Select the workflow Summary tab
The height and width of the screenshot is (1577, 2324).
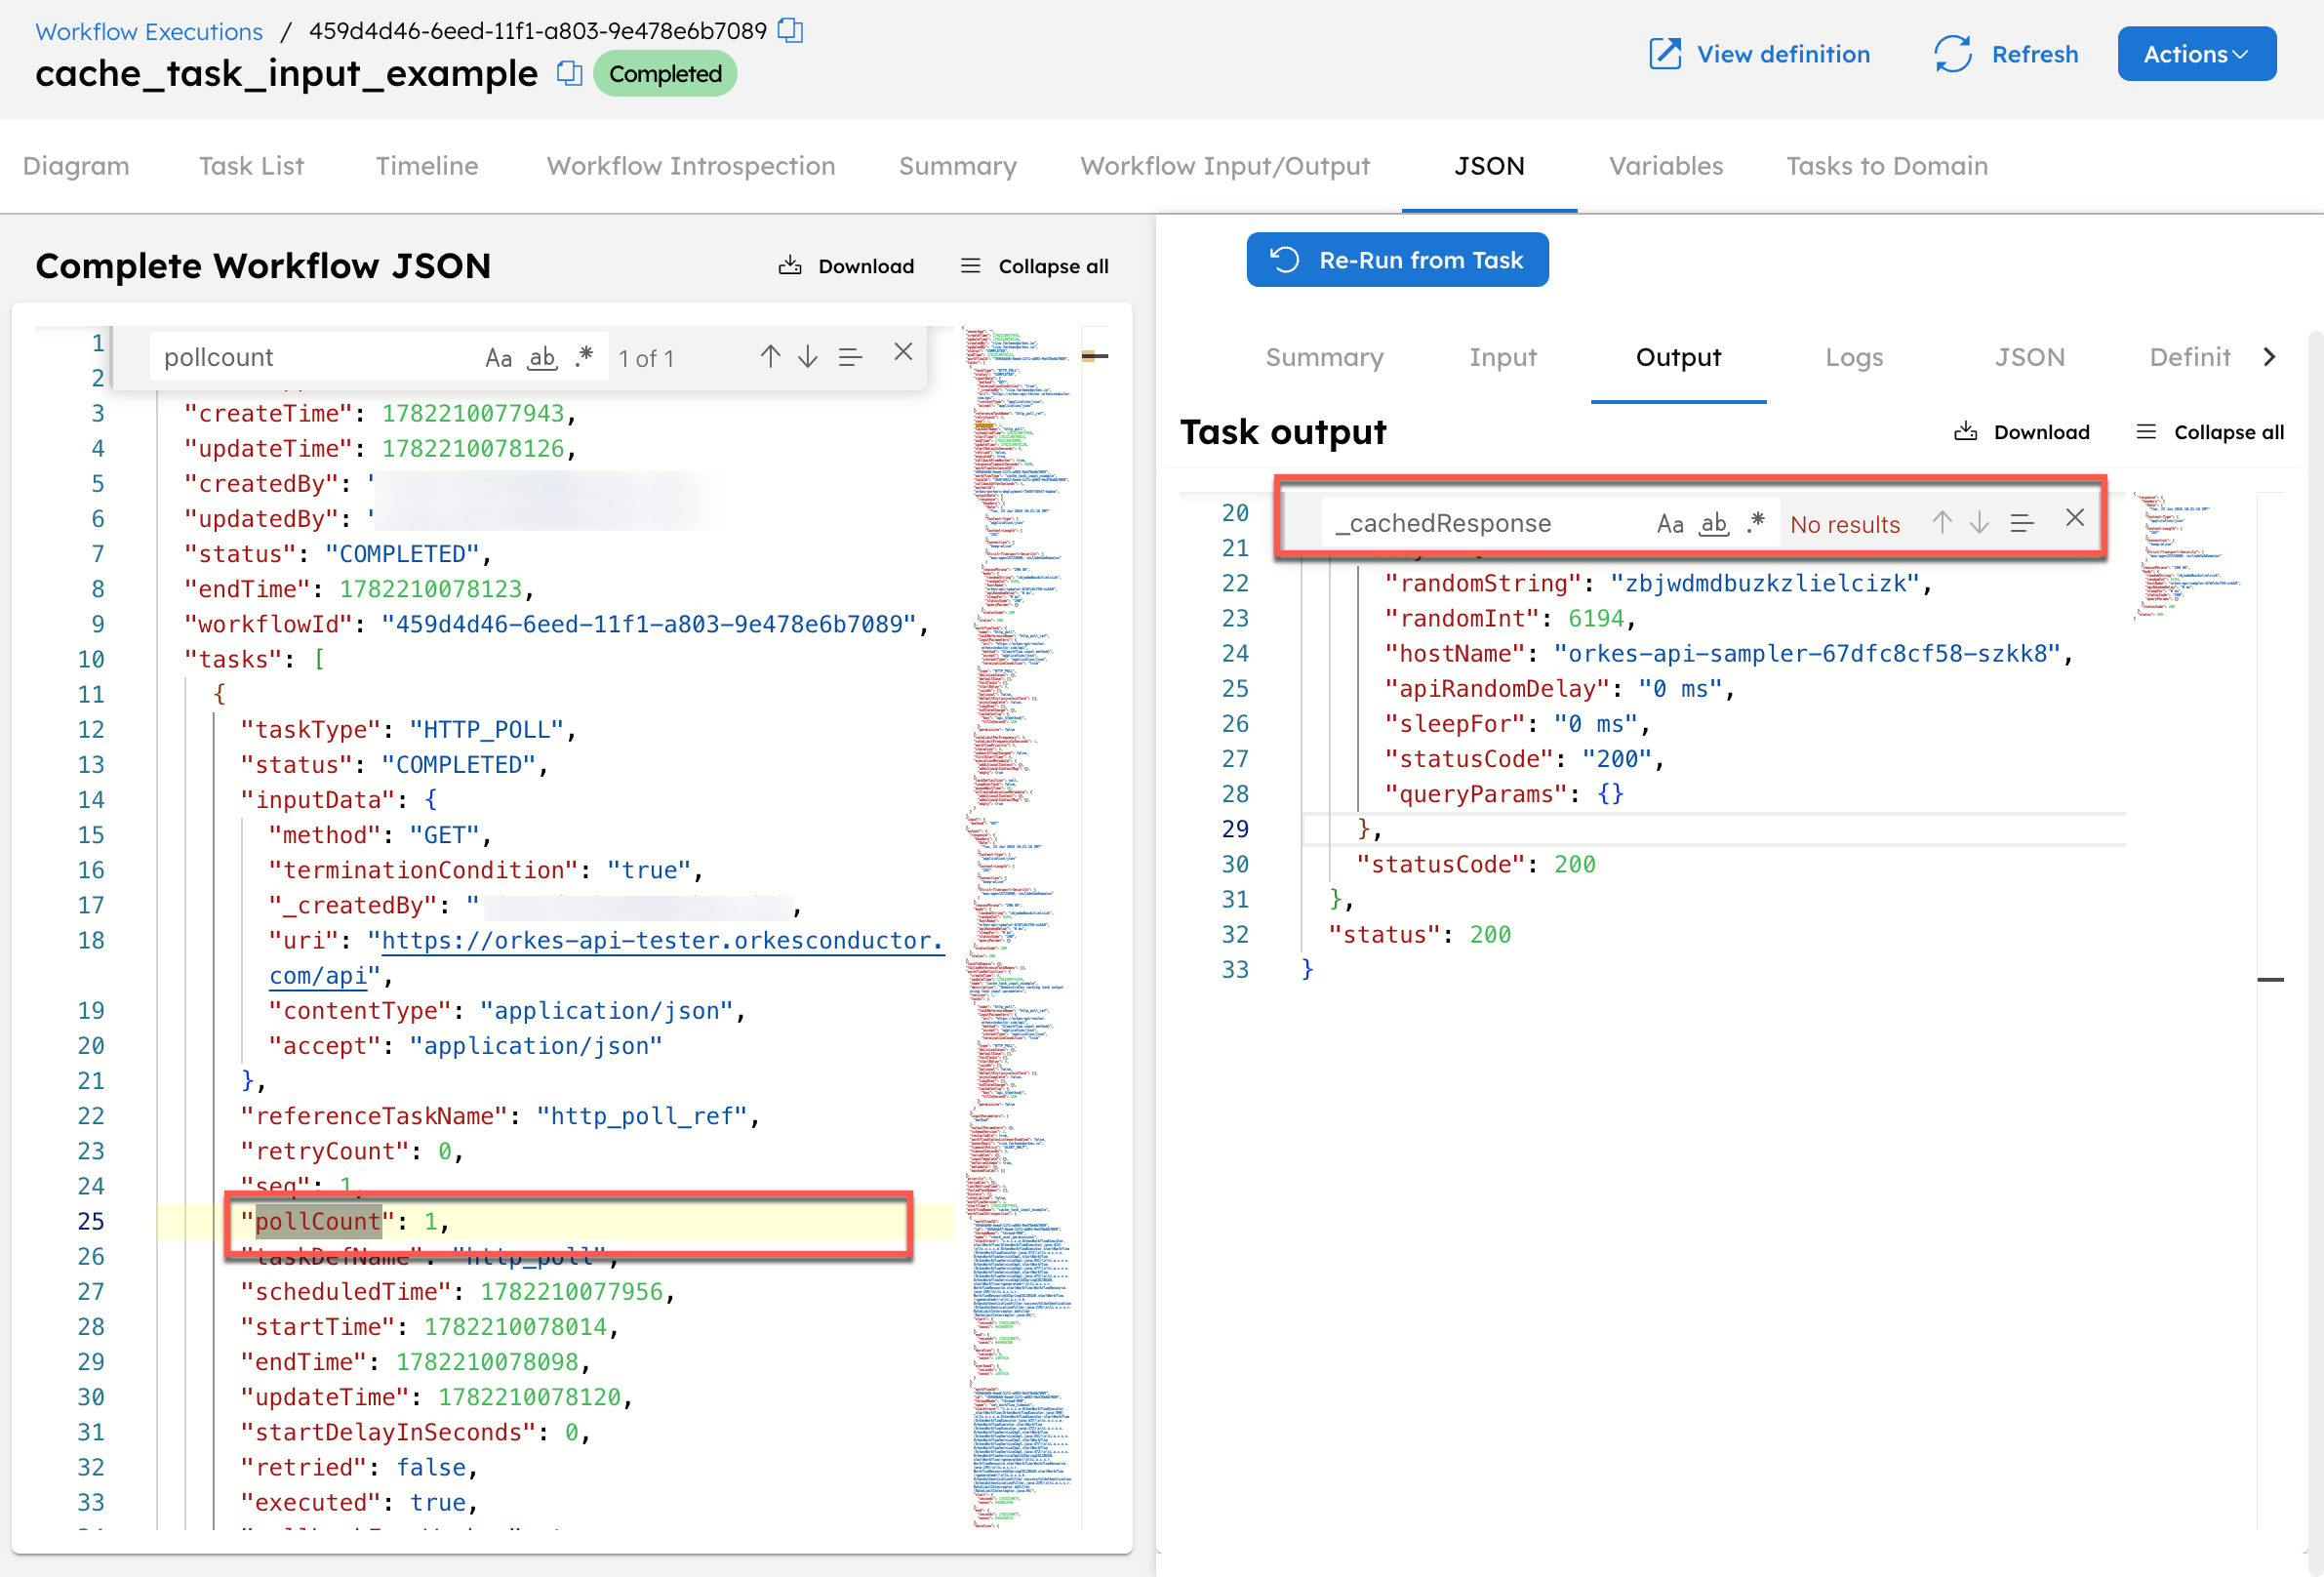957,166
